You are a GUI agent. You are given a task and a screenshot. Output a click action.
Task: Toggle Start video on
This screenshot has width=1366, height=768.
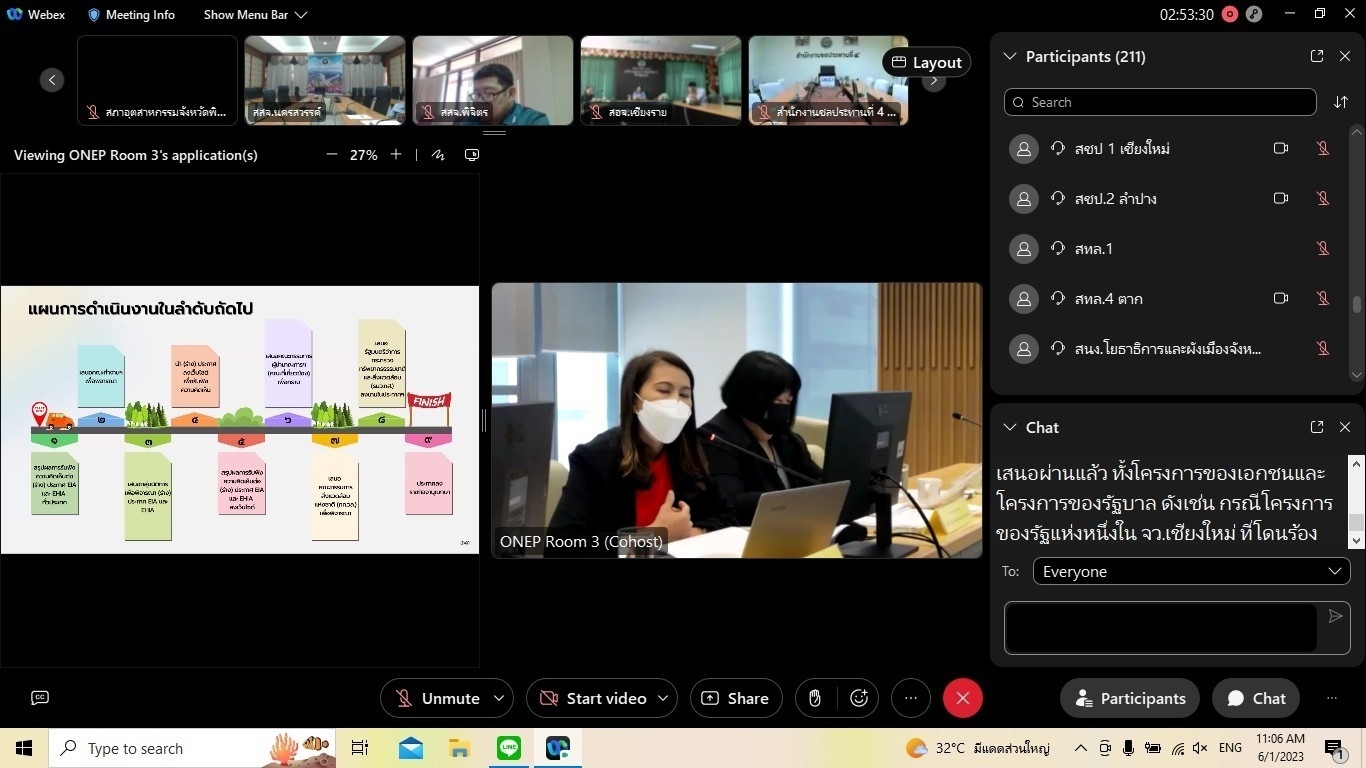click(593, 698)
